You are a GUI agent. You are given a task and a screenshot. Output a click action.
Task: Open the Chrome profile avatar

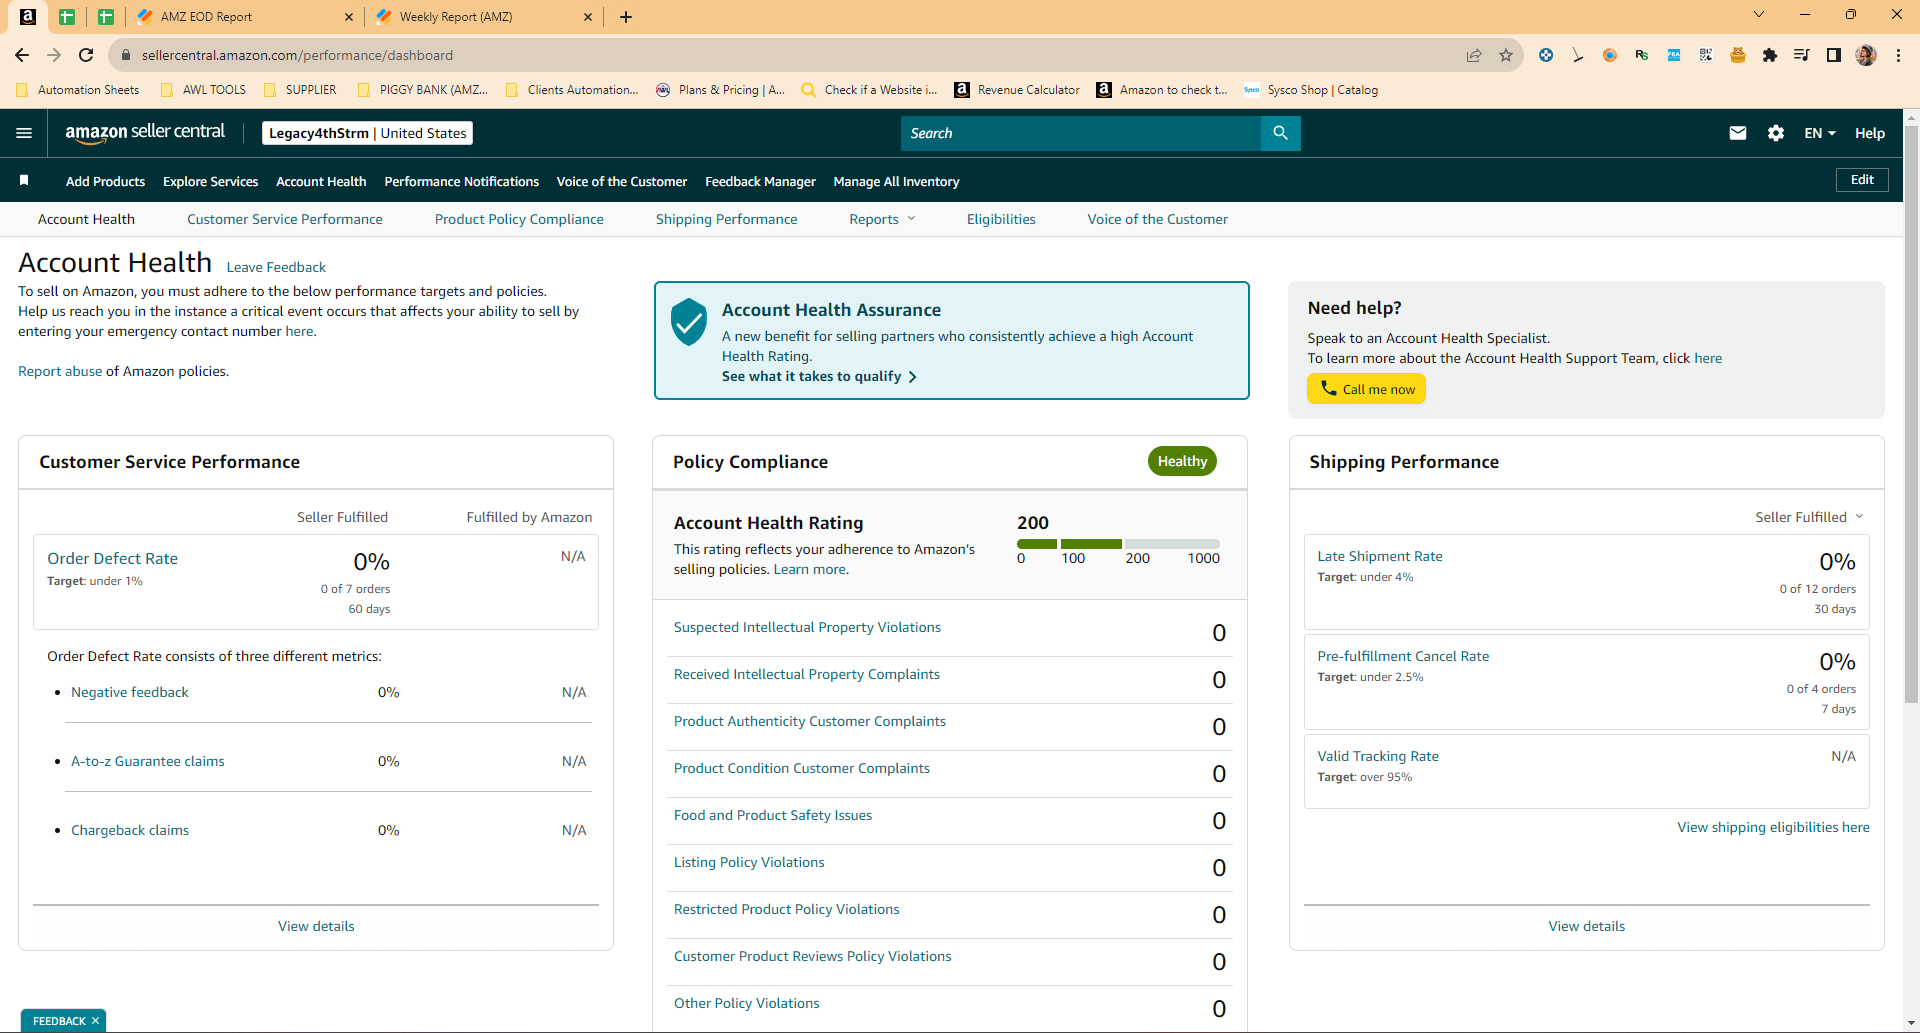(x=1866, y=55)
